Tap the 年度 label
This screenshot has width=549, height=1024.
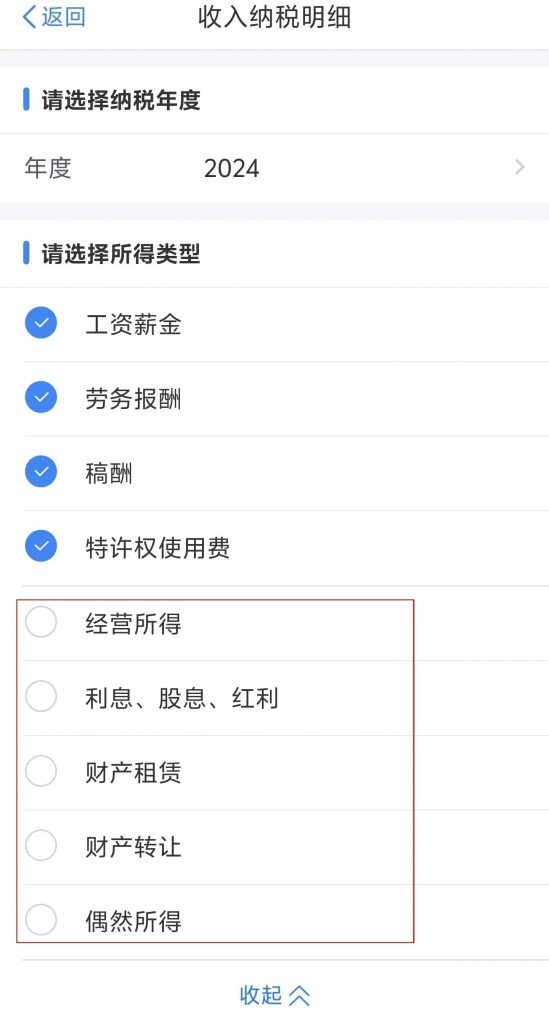point(48,168)
